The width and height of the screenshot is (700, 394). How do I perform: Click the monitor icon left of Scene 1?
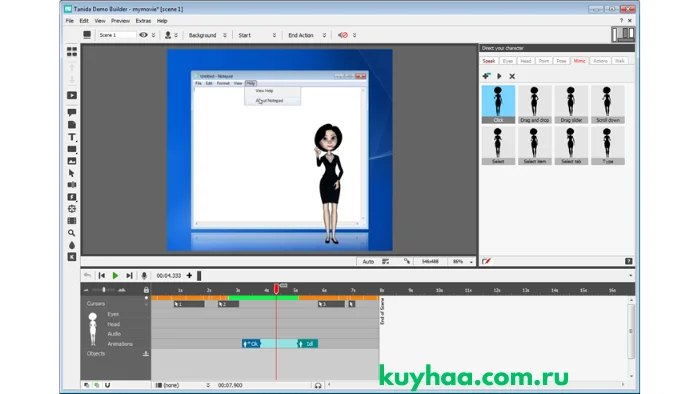[x=87, y=35]
